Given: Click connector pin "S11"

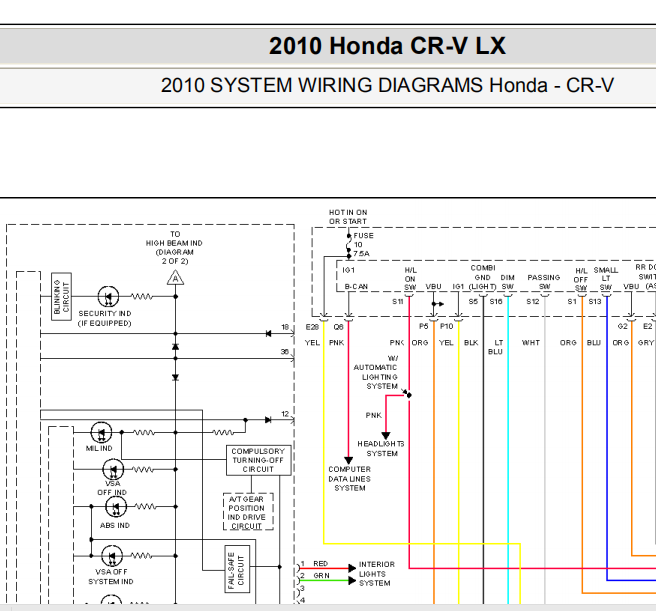Looking at the screenshot, I should (397, 302).
